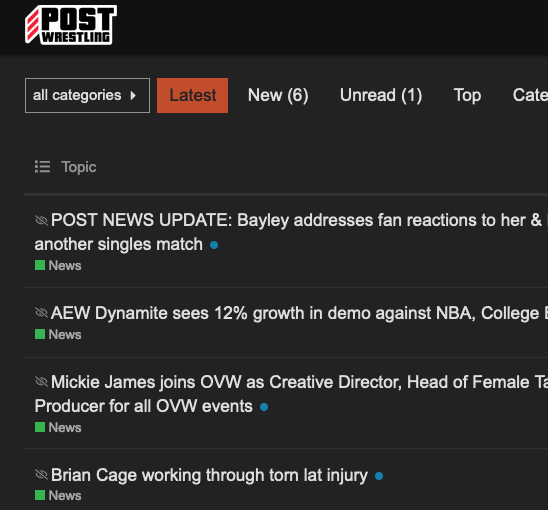Image resolution: width=548 pixels, height=510 pixels.
Task: Click News category under Bayley topic
Action: [x=58, y=265]
